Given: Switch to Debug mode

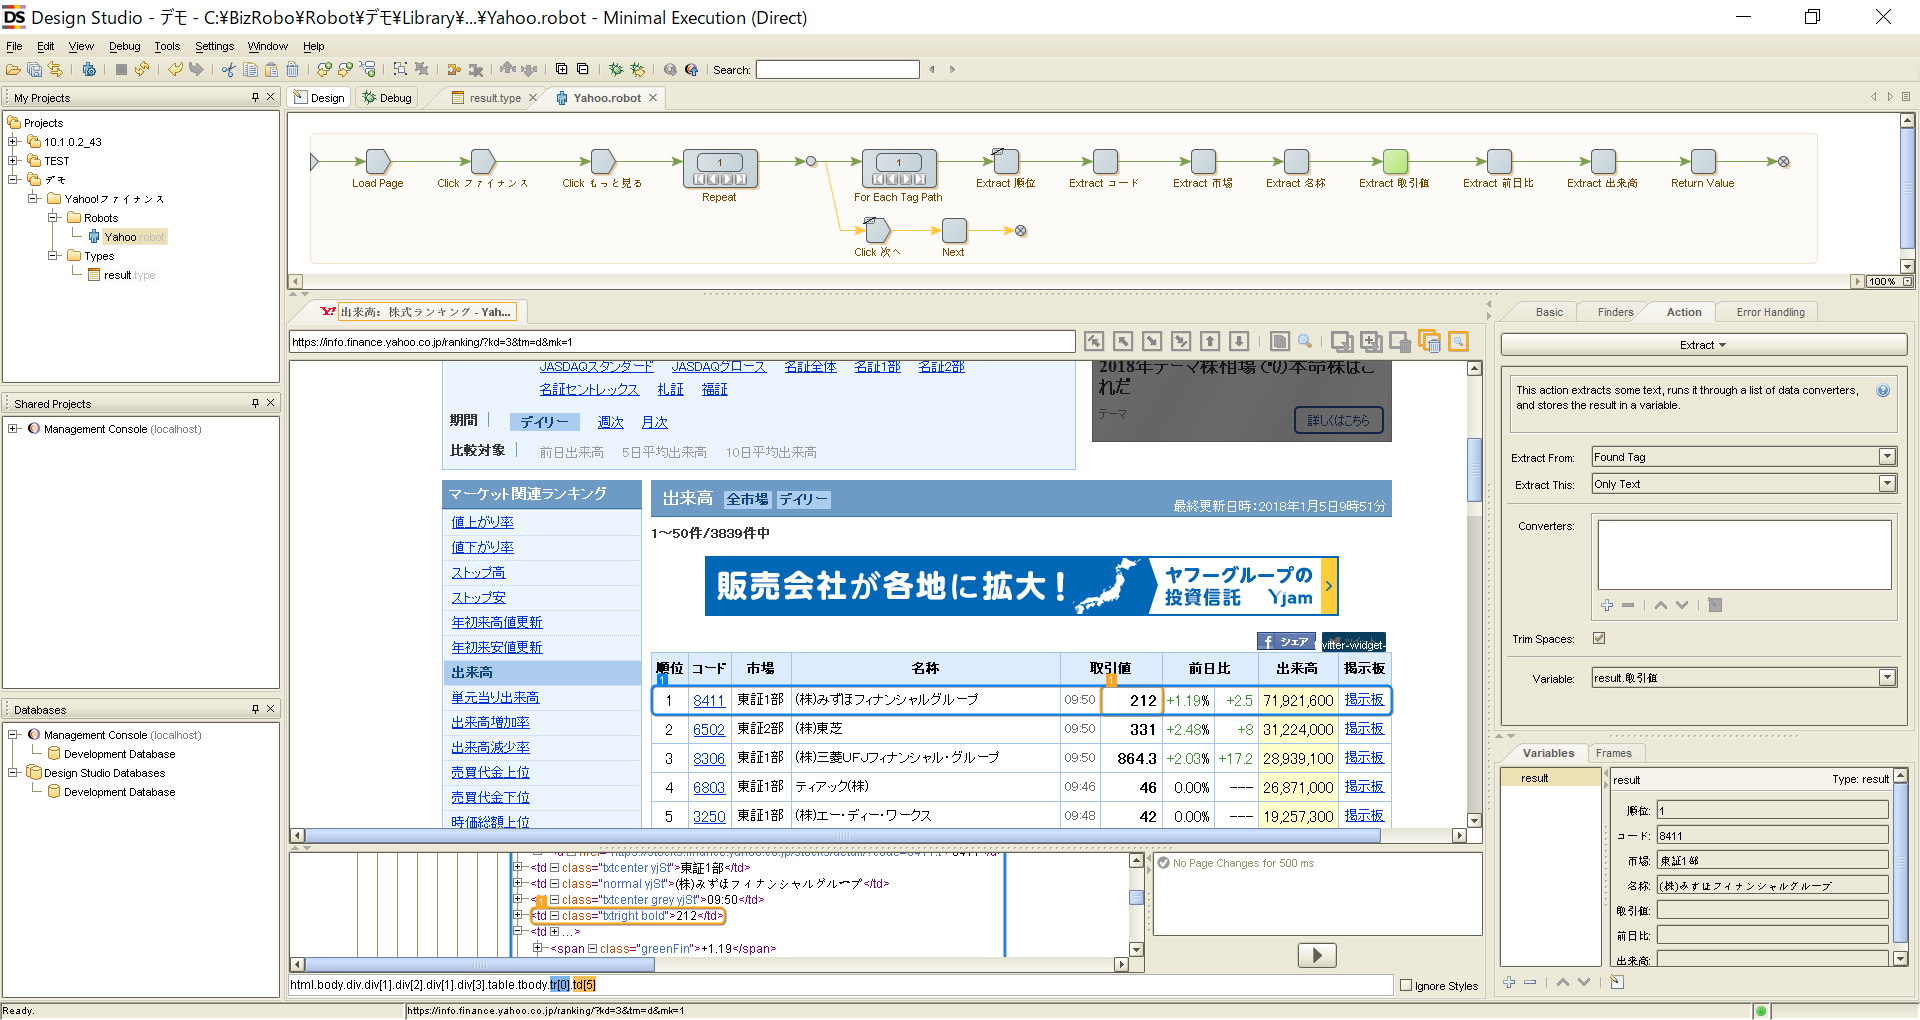Looking at the screenshot, I should (x=388, y=98).
